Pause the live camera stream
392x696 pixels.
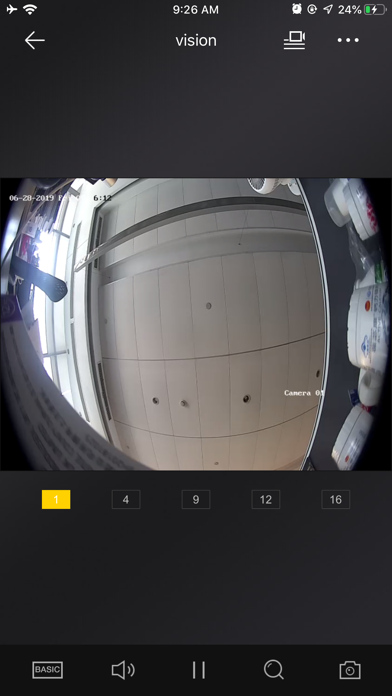point(198,670)
